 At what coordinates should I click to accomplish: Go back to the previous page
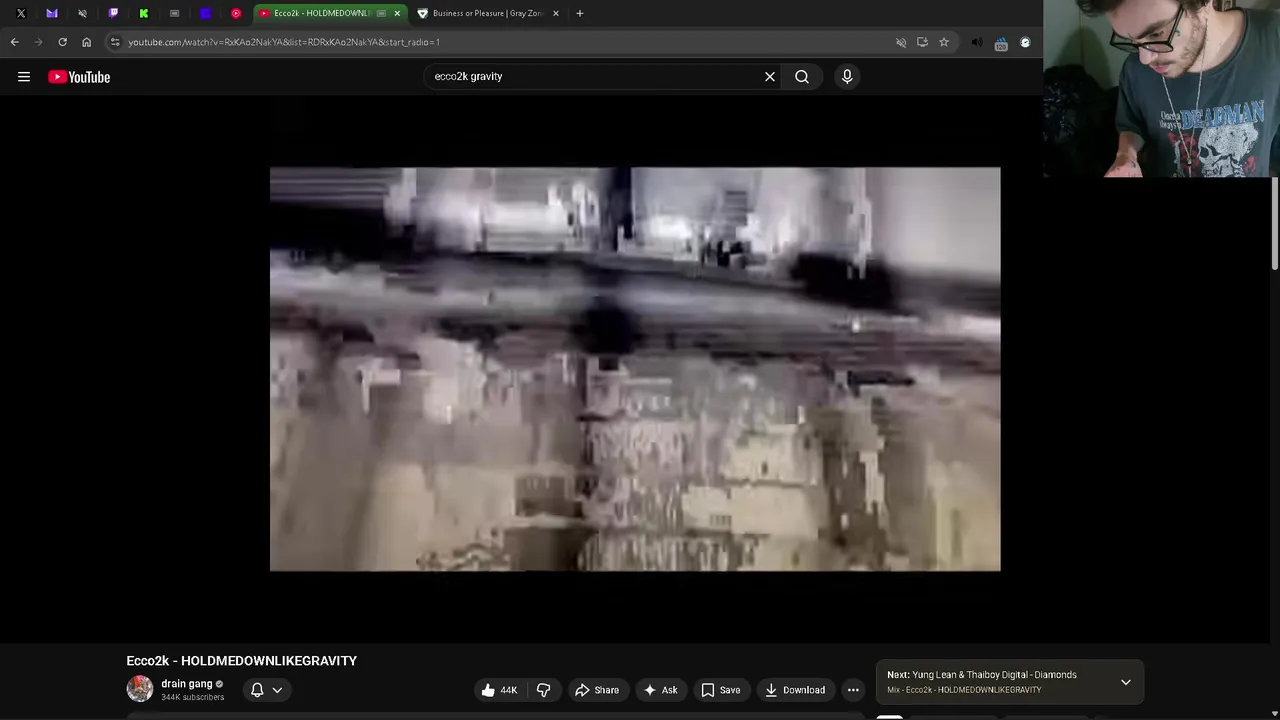coord(14,42)
